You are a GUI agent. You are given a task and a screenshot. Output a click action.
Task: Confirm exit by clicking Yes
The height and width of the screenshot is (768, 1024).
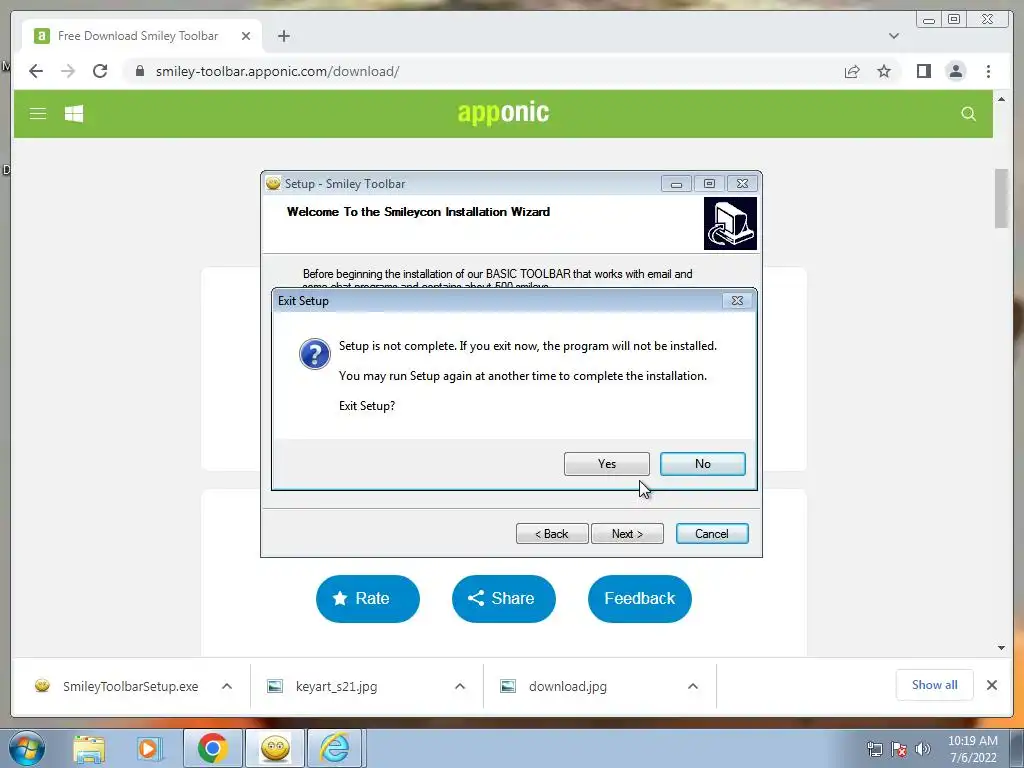click(x=606, y=464)
